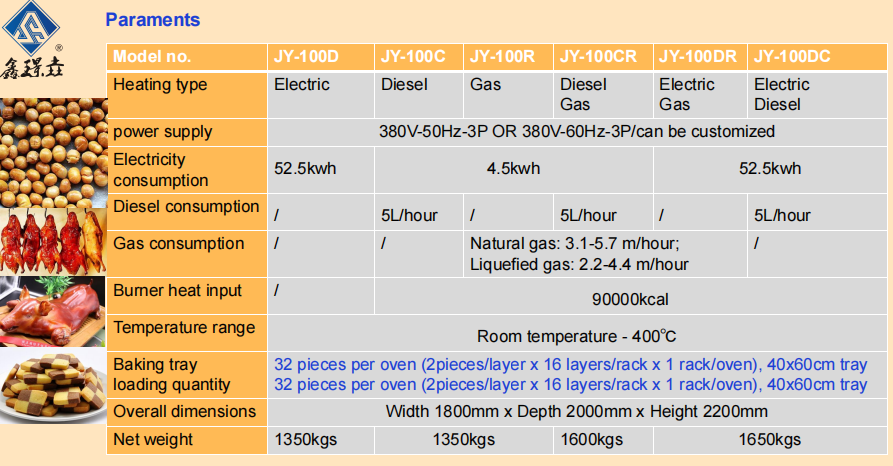Select the 4.5kwh electricity consumption cell
The width and height of the screenshot is (893, 466).
(513, 169)
